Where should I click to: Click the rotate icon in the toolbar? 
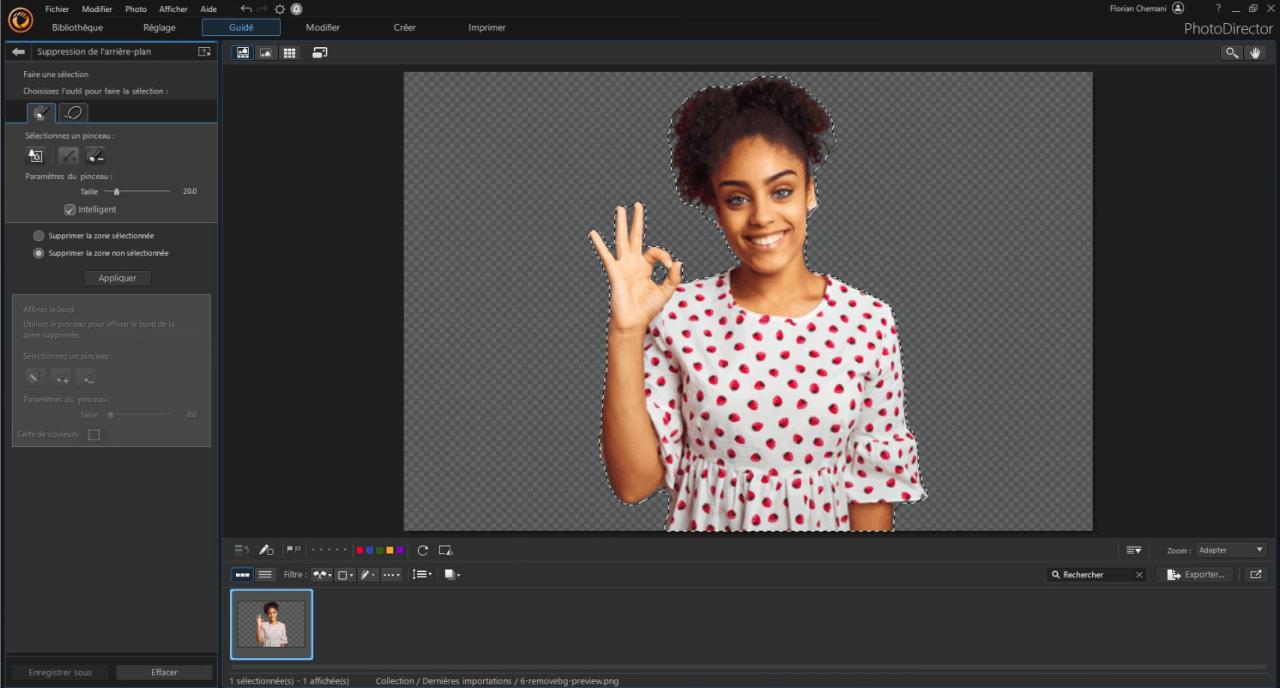422,550
